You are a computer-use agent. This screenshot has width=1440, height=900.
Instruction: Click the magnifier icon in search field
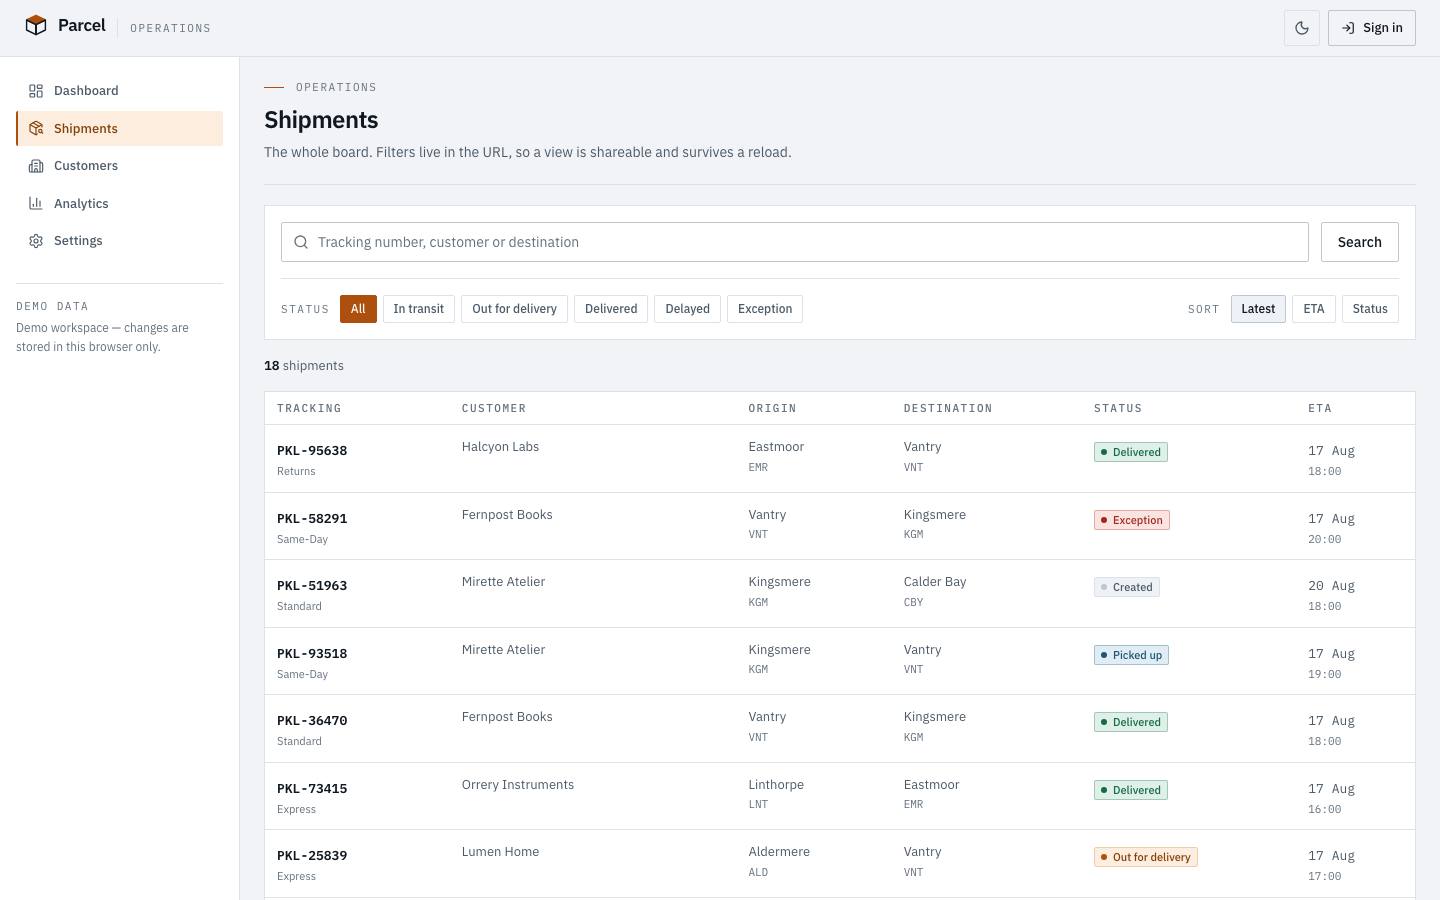click(x=301, y=242)
